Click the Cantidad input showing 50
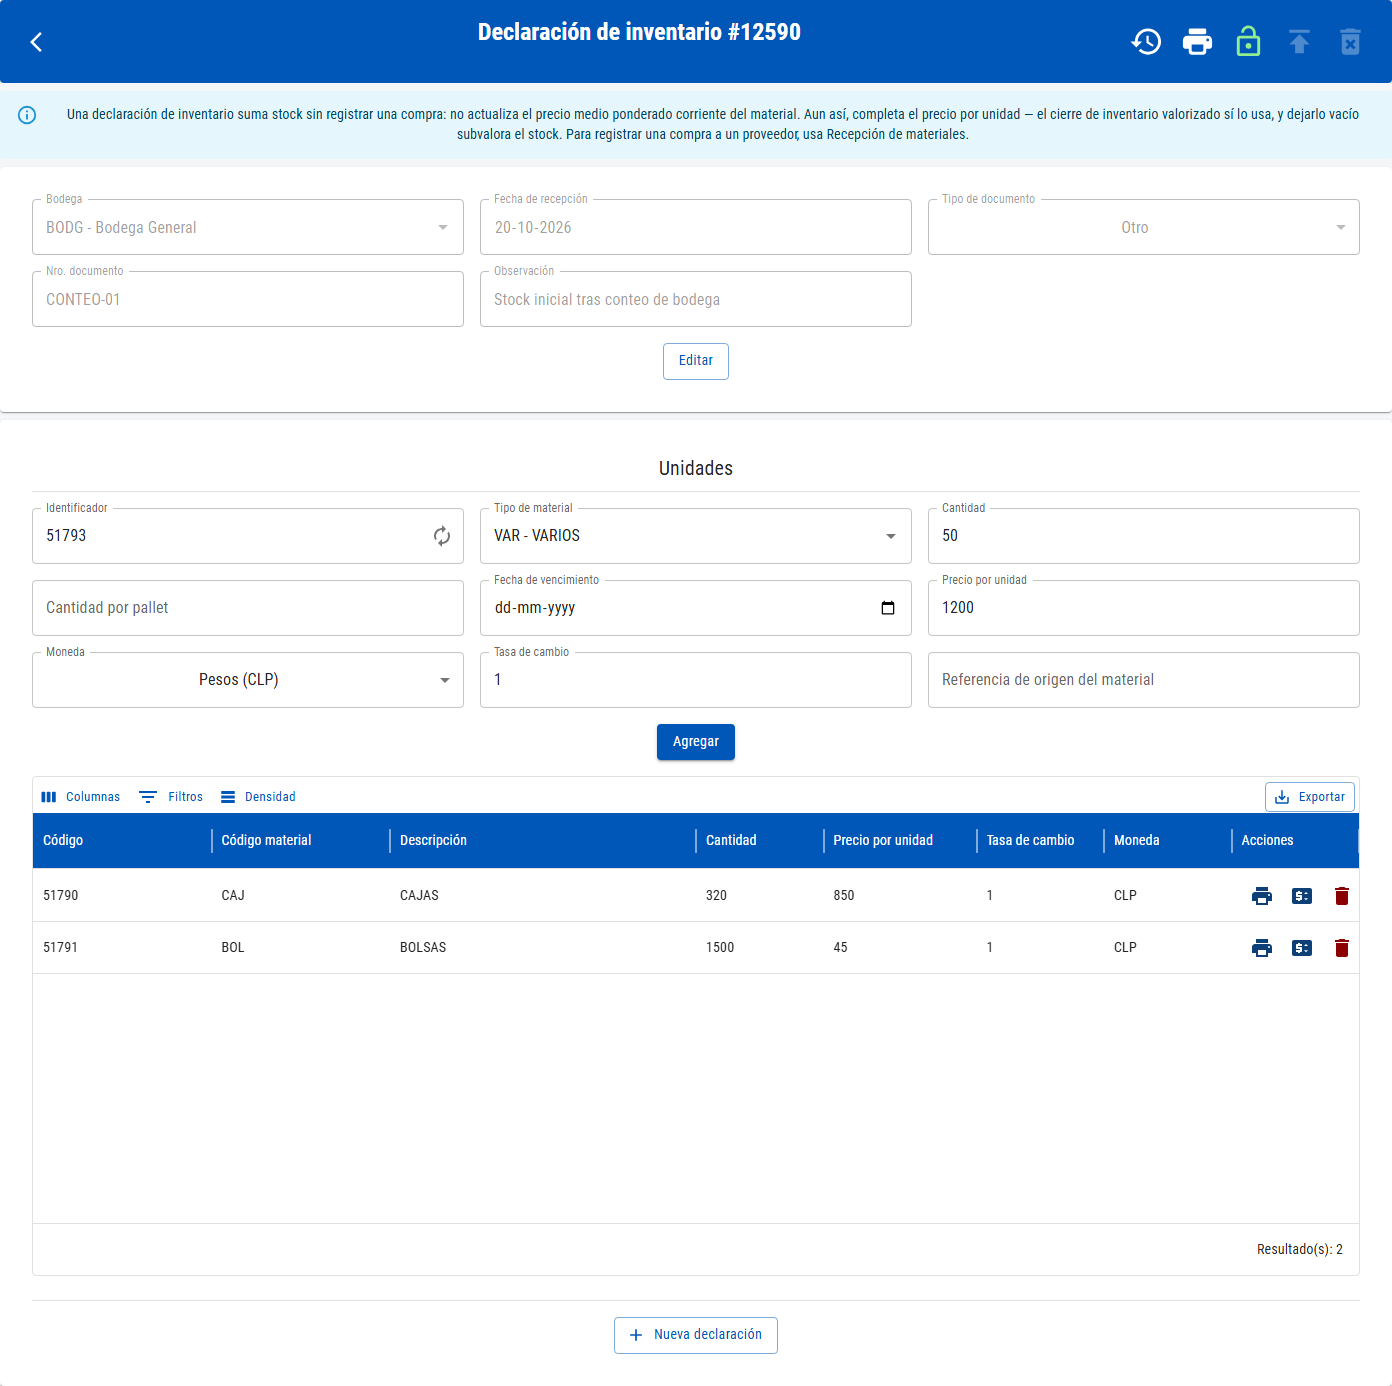The image size is (1392, 1386). (1144, 536)
